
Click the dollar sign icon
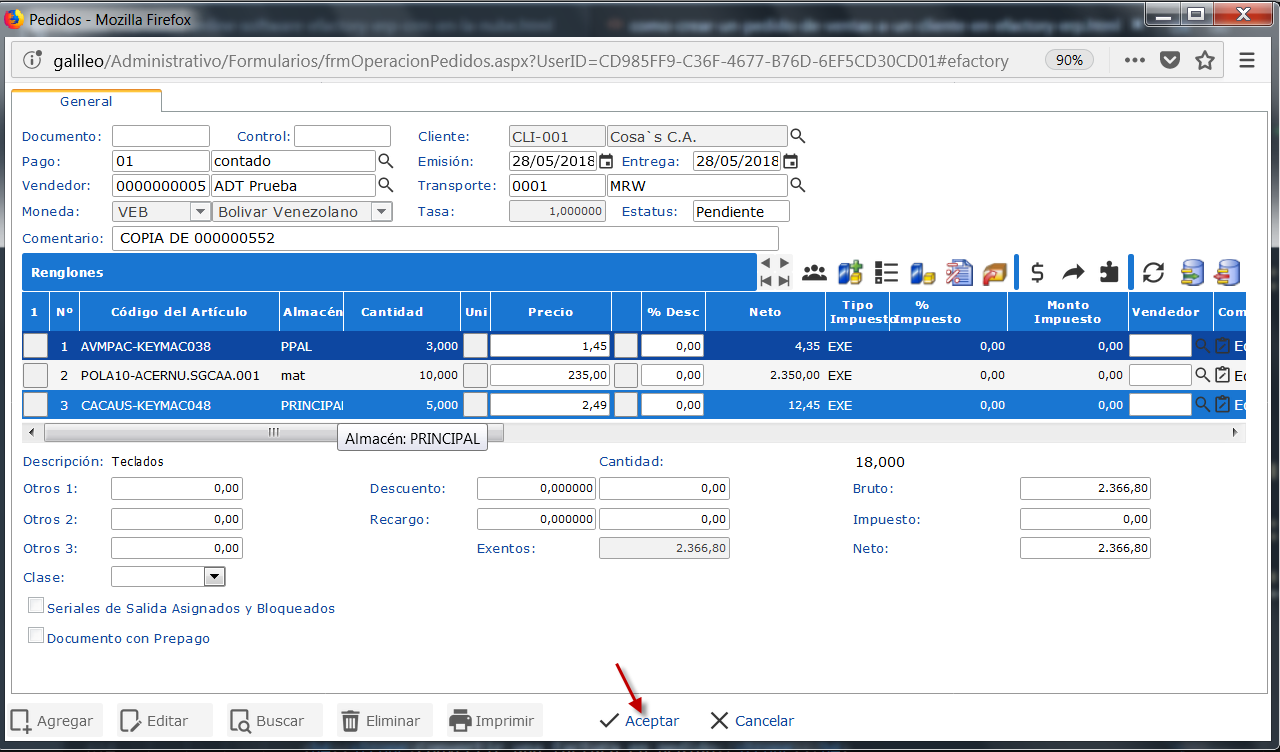[1038, 272]
